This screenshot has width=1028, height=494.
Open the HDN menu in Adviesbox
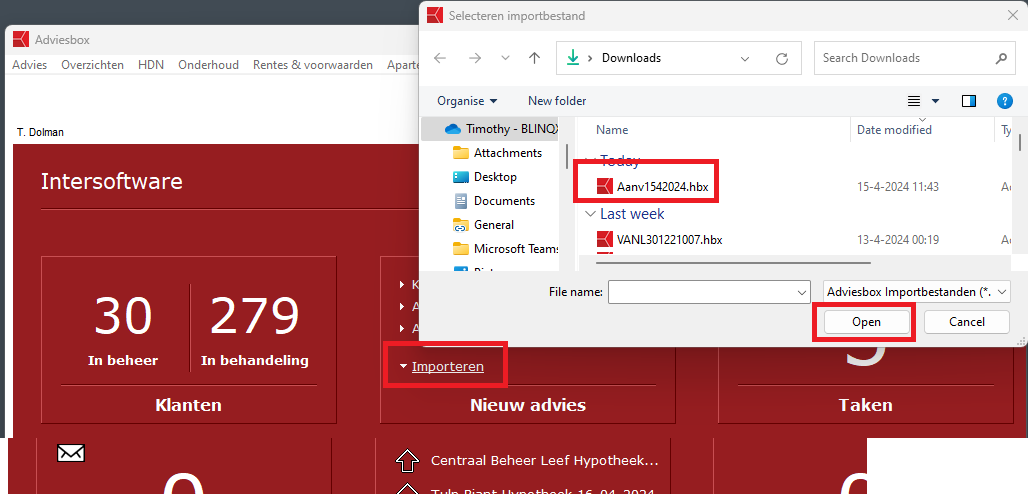[x=151, y=65]
